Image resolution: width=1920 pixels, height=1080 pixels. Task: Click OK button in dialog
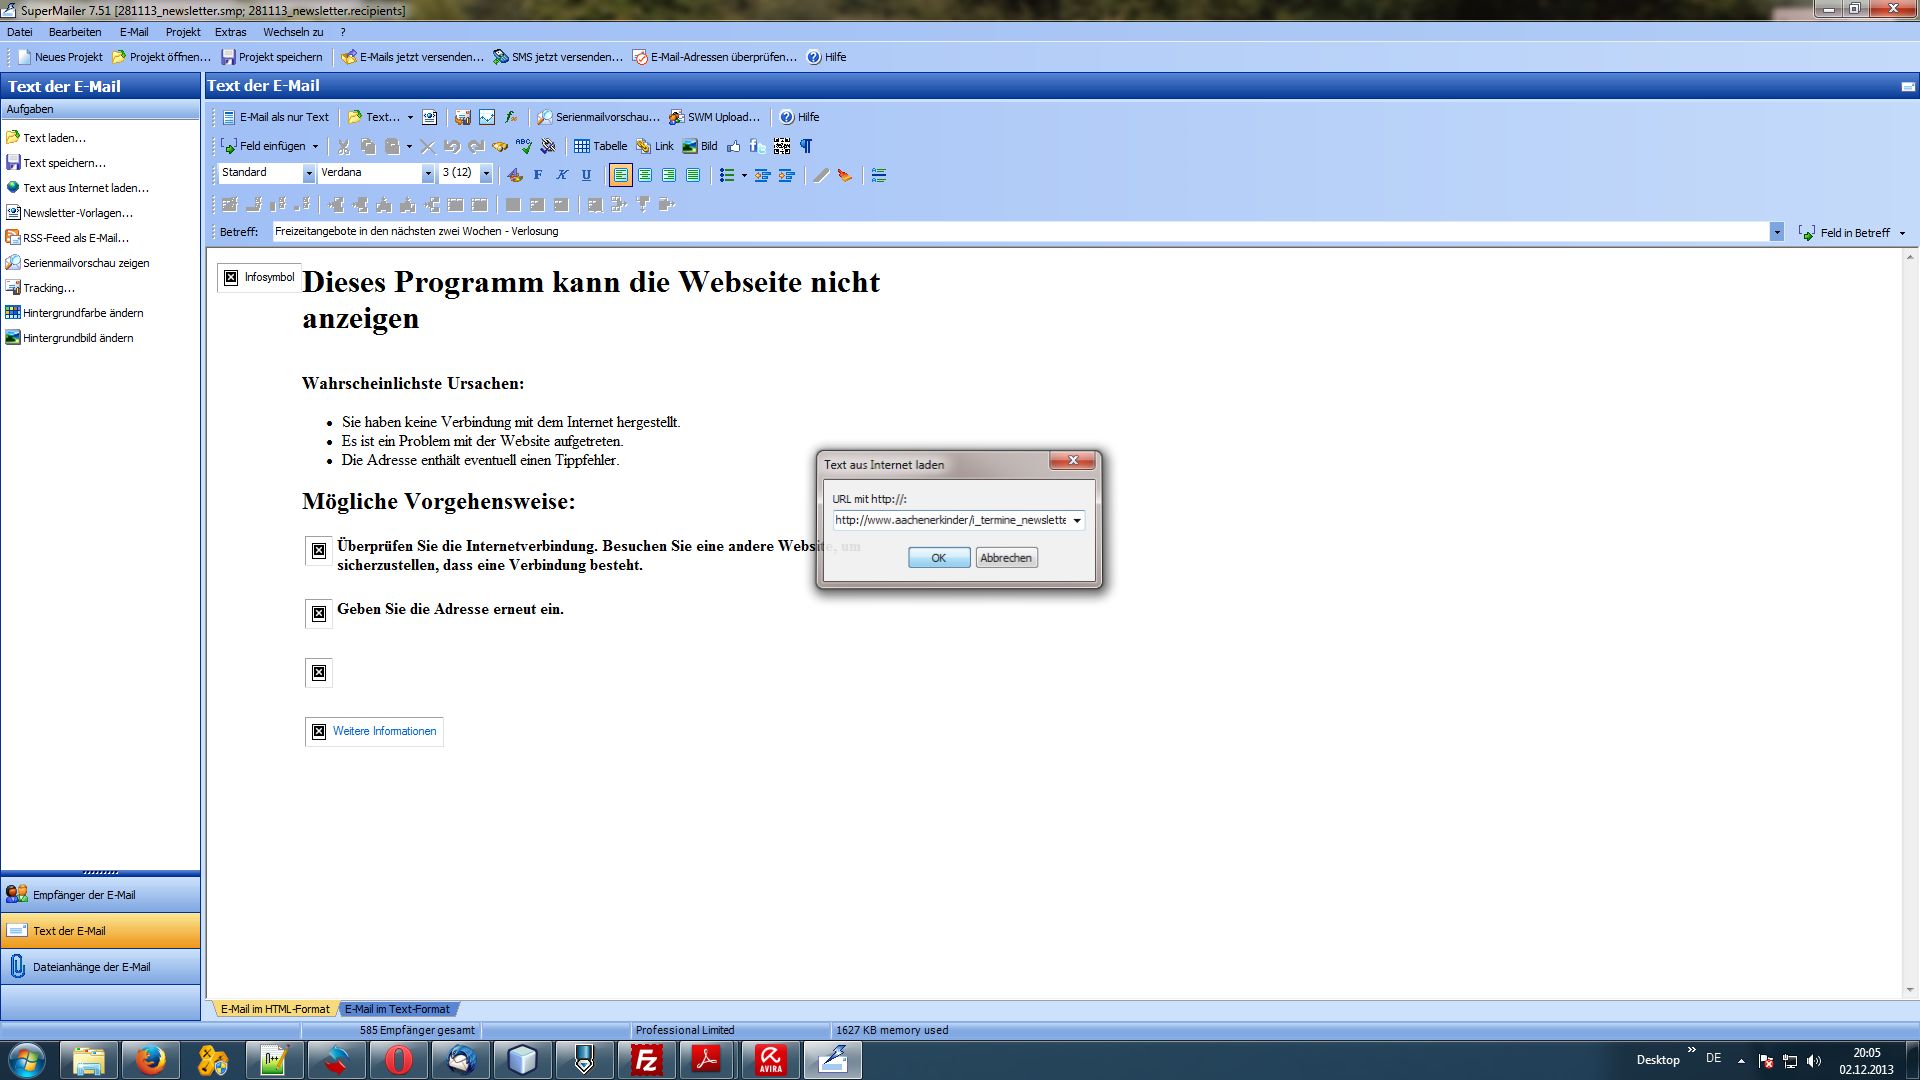[x=938, y=556]
